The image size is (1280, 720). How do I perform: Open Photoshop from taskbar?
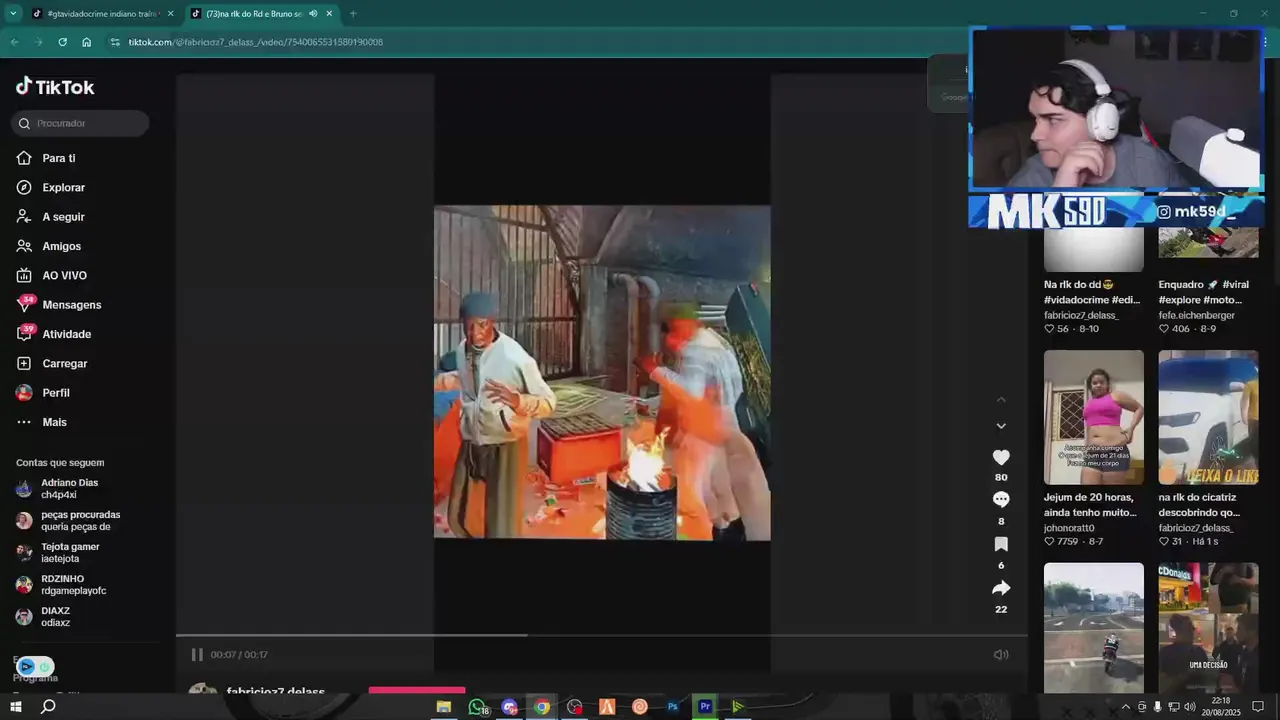[673, 707]
